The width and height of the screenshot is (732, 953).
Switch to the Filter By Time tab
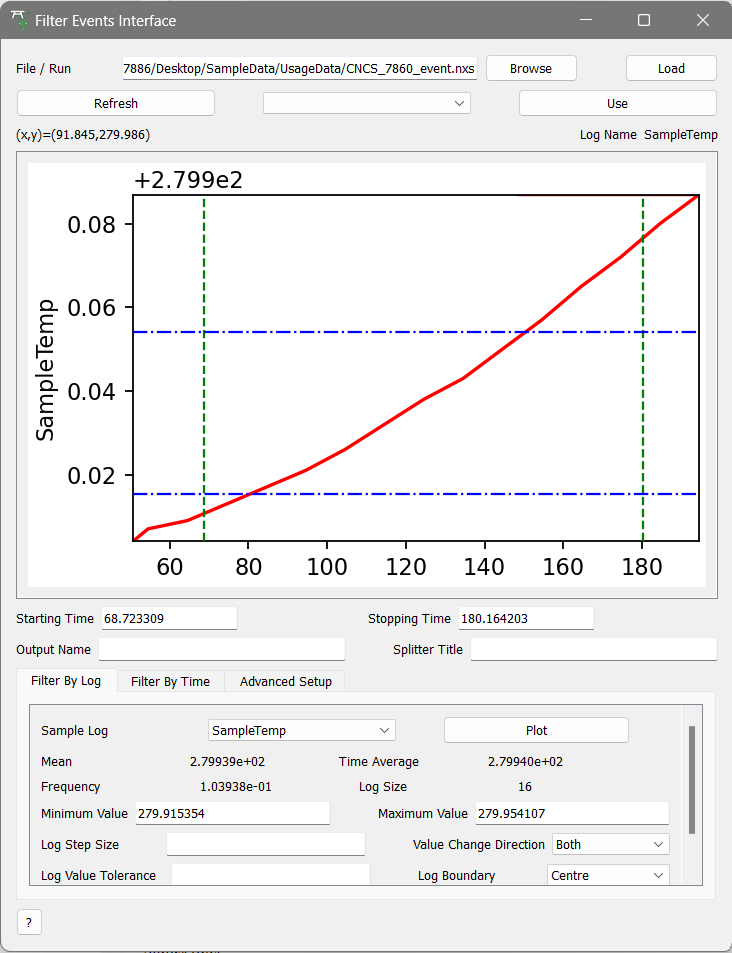170,681
